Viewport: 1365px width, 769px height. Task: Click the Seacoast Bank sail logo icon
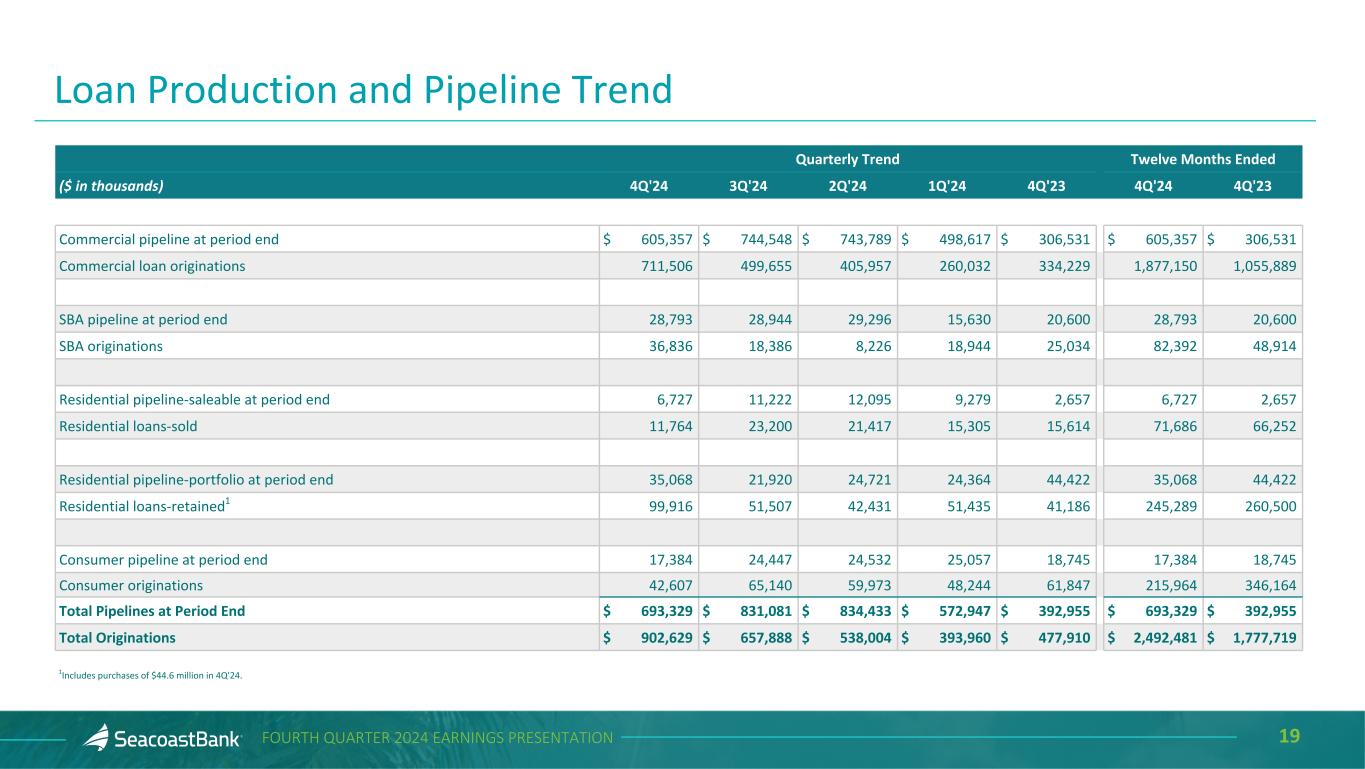pyautogui.click(x=95, y=738)
